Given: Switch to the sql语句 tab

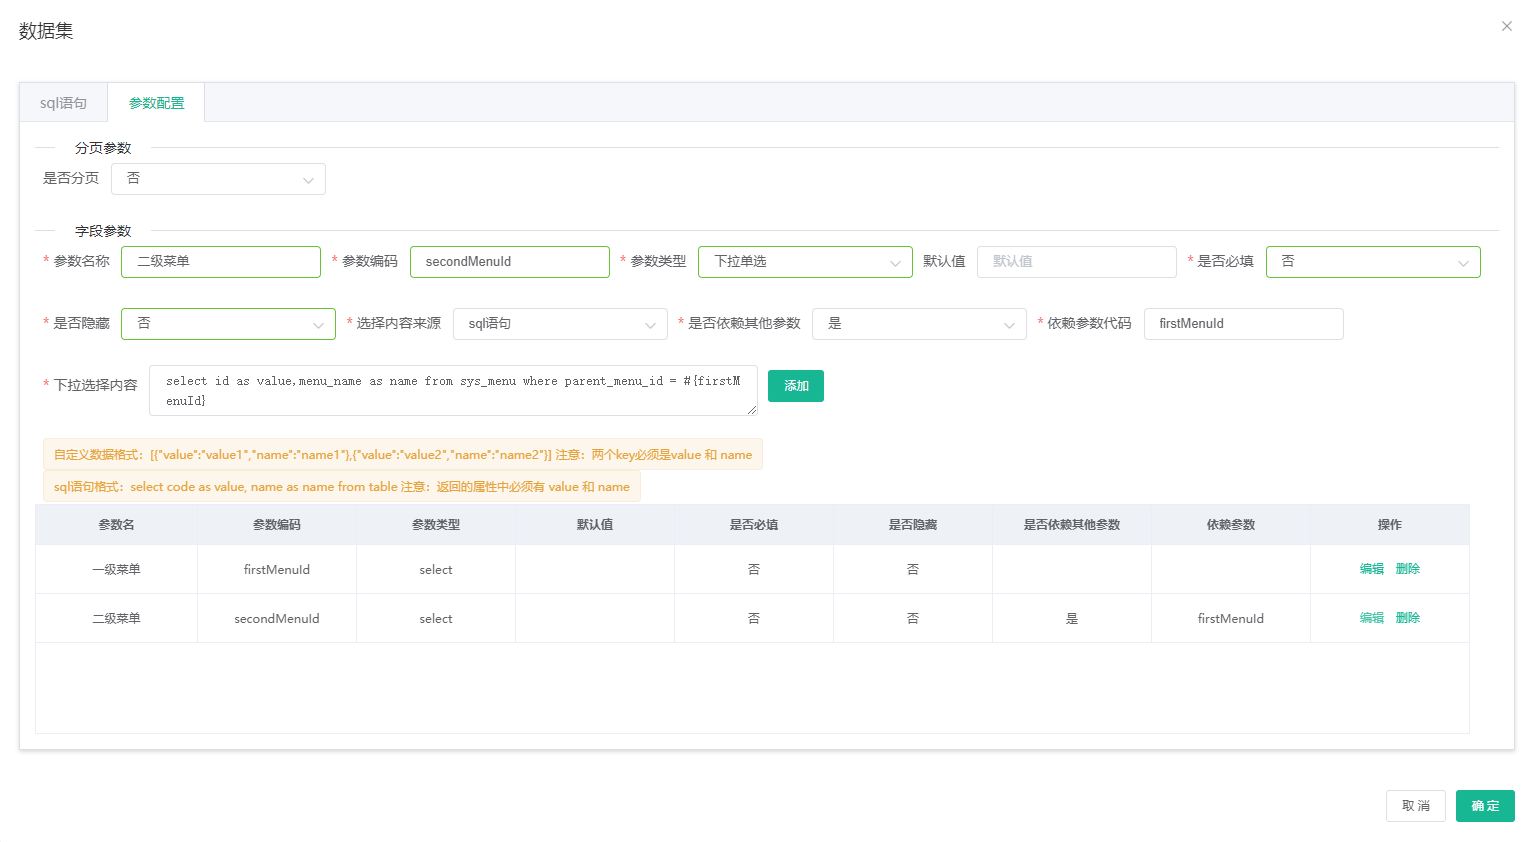Looking at the screenshot, I should [x=63, y=103].
